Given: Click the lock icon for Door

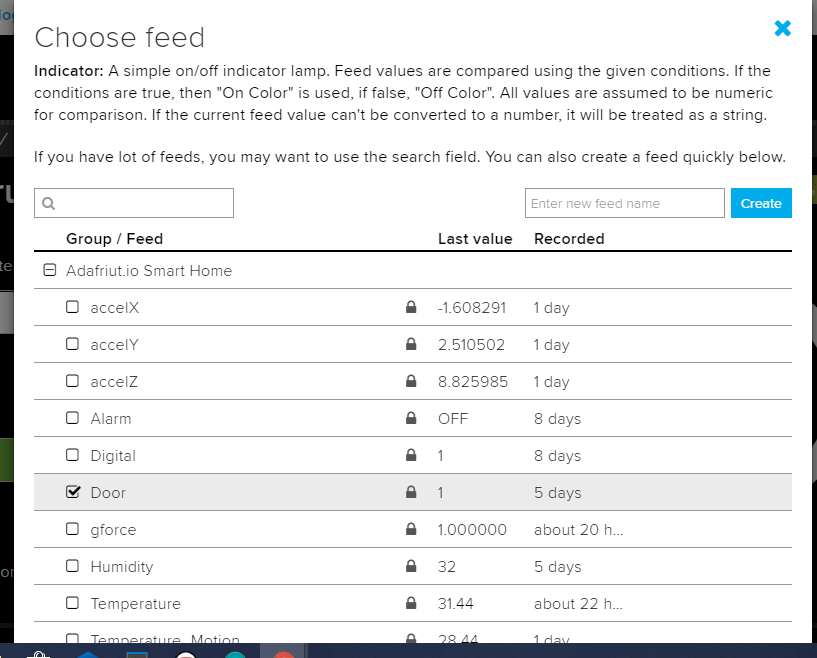Looking at the screenshot, I should pos(411,493).
